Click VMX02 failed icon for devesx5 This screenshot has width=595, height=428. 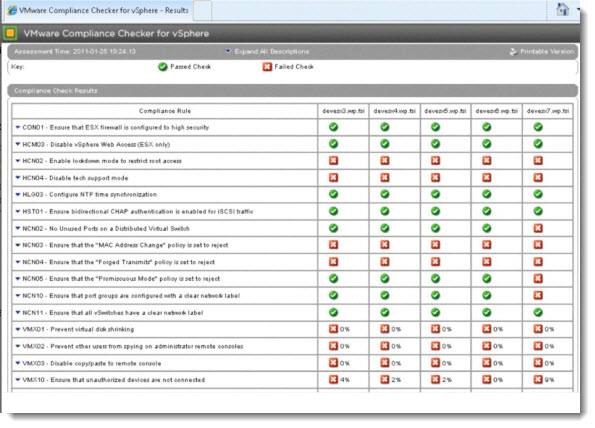point(436,346)
